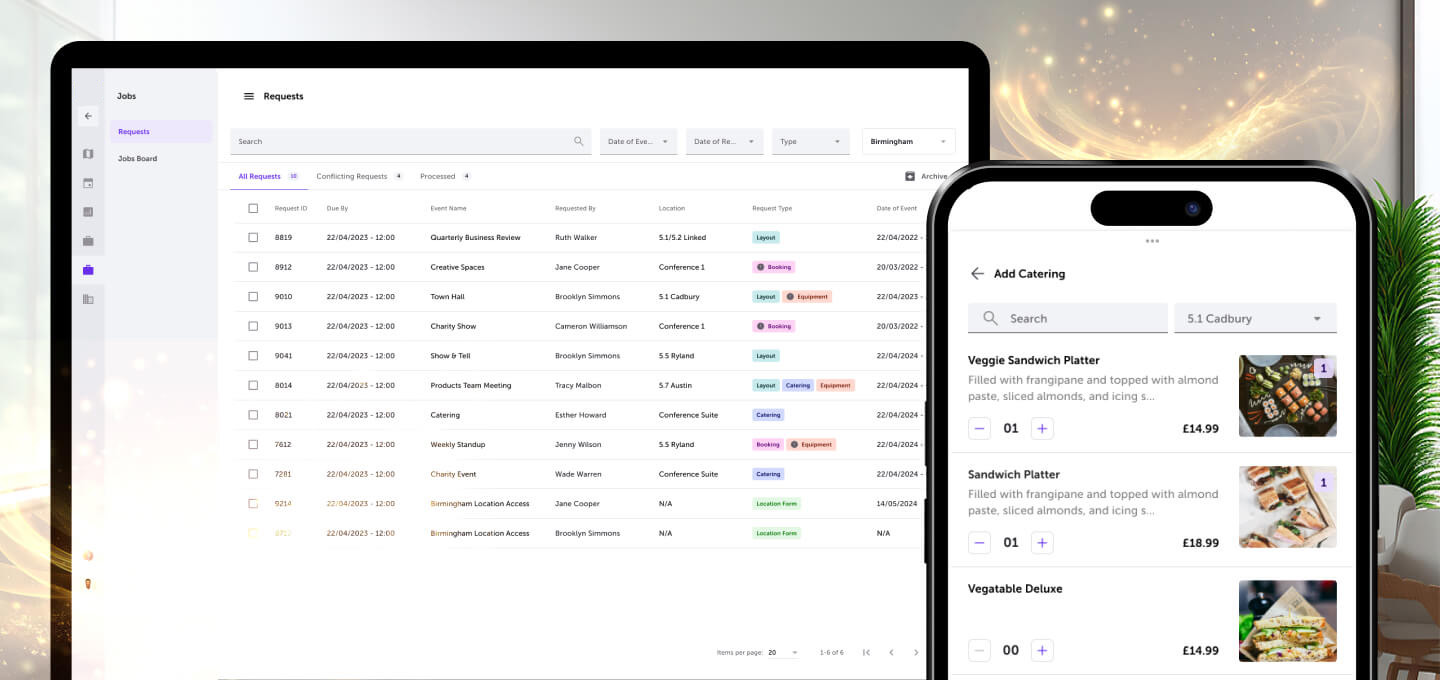Image resolution: width=1440 pixels, height=680 pixels.
Task: Open the Processed tab
Action: point(437,176)
